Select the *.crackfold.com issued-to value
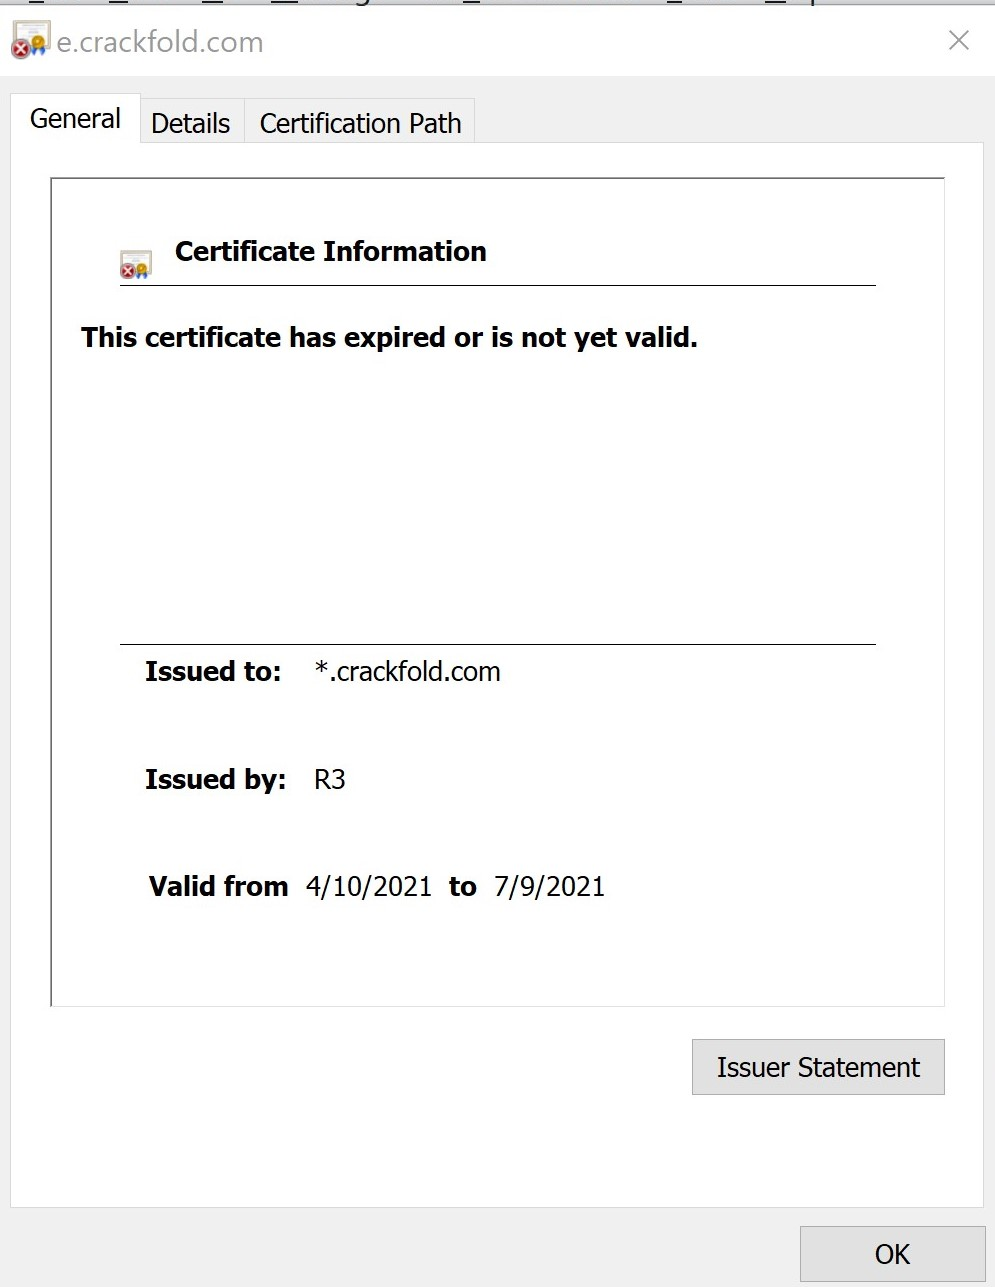The image size is (995, 1287). [407, 671]
